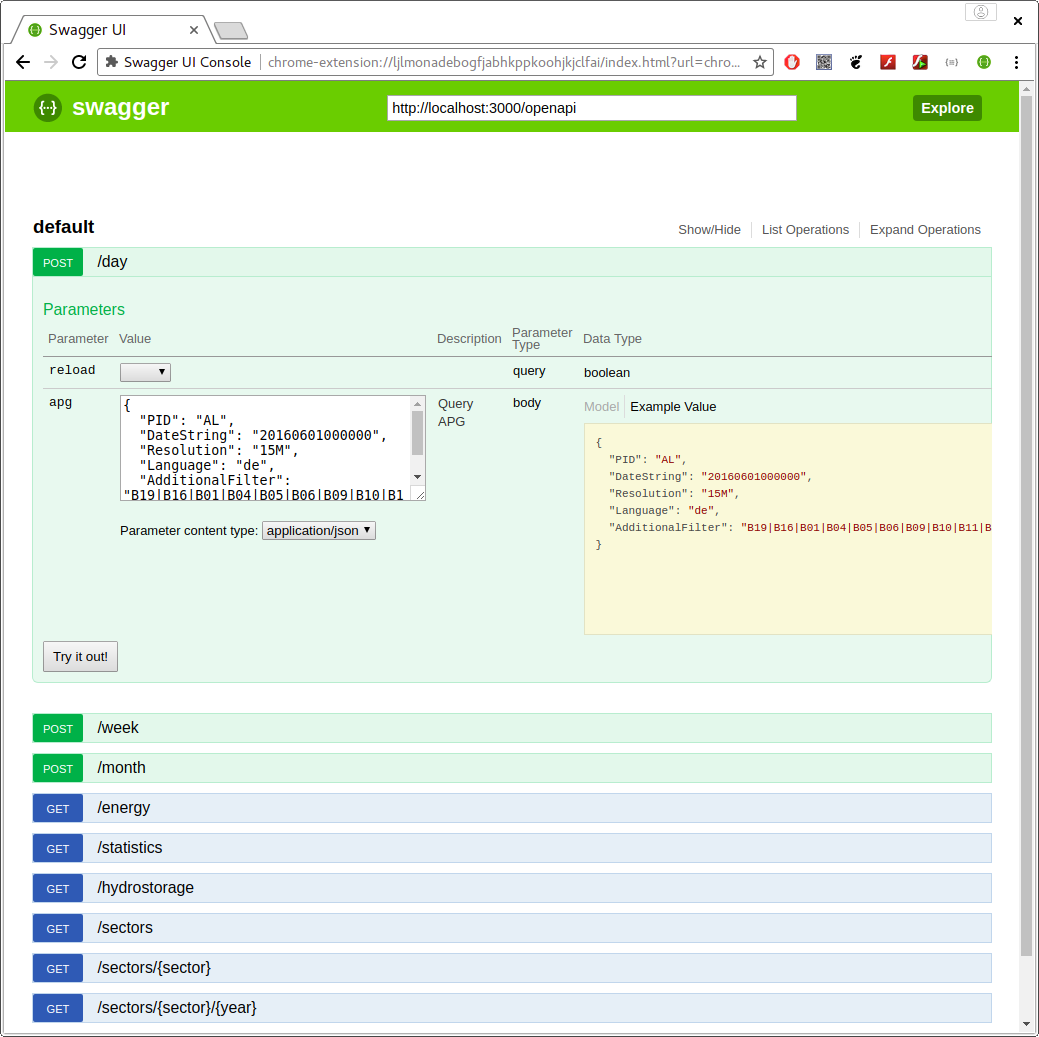Click the API URL input field
This screenshot has height=1037, width=1039.
[x=591, y=108]
